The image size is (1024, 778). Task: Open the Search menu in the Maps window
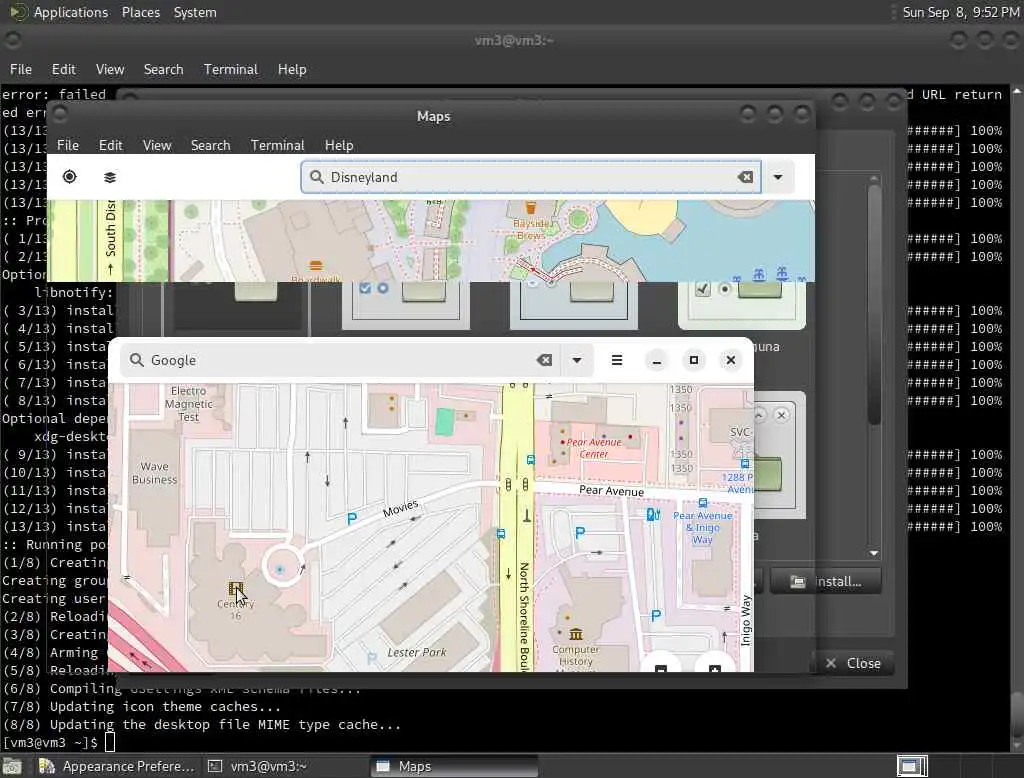pyautogui.click(x=210, y=145)
